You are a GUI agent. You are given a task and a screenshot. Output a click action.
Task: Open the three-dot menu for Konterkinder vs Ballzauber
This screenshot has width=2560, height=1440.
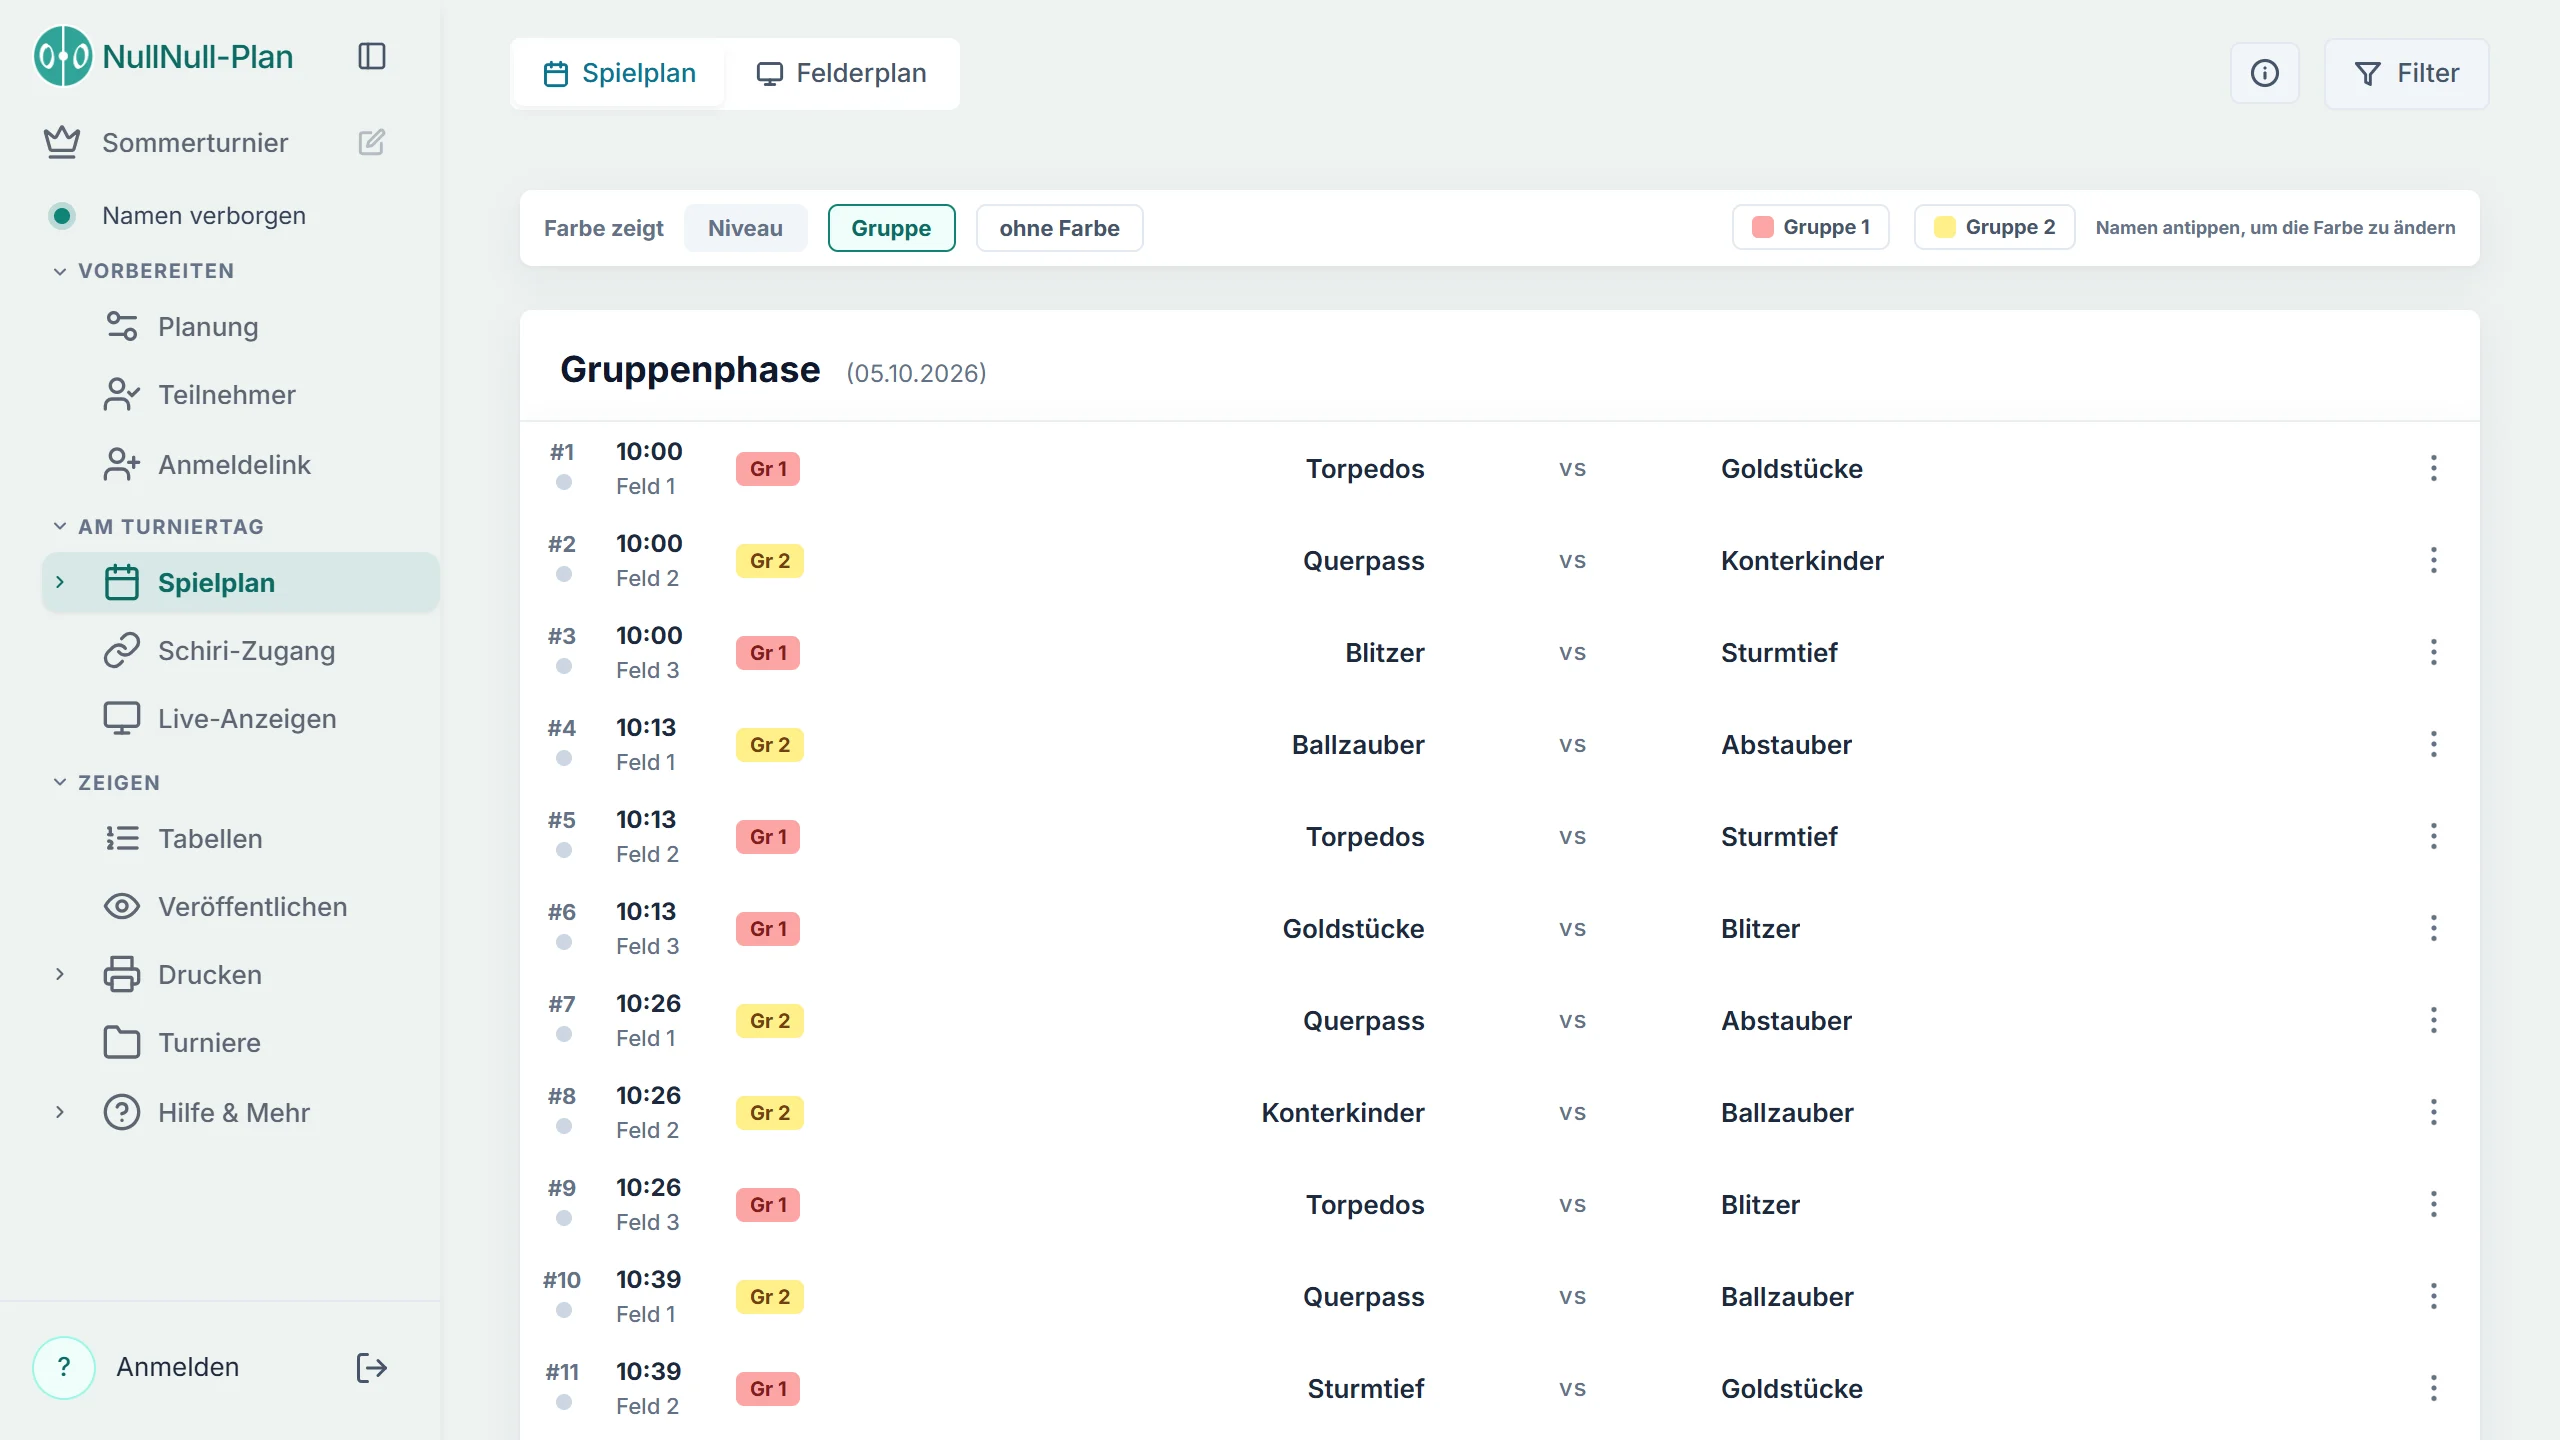pos(2434,1112)
